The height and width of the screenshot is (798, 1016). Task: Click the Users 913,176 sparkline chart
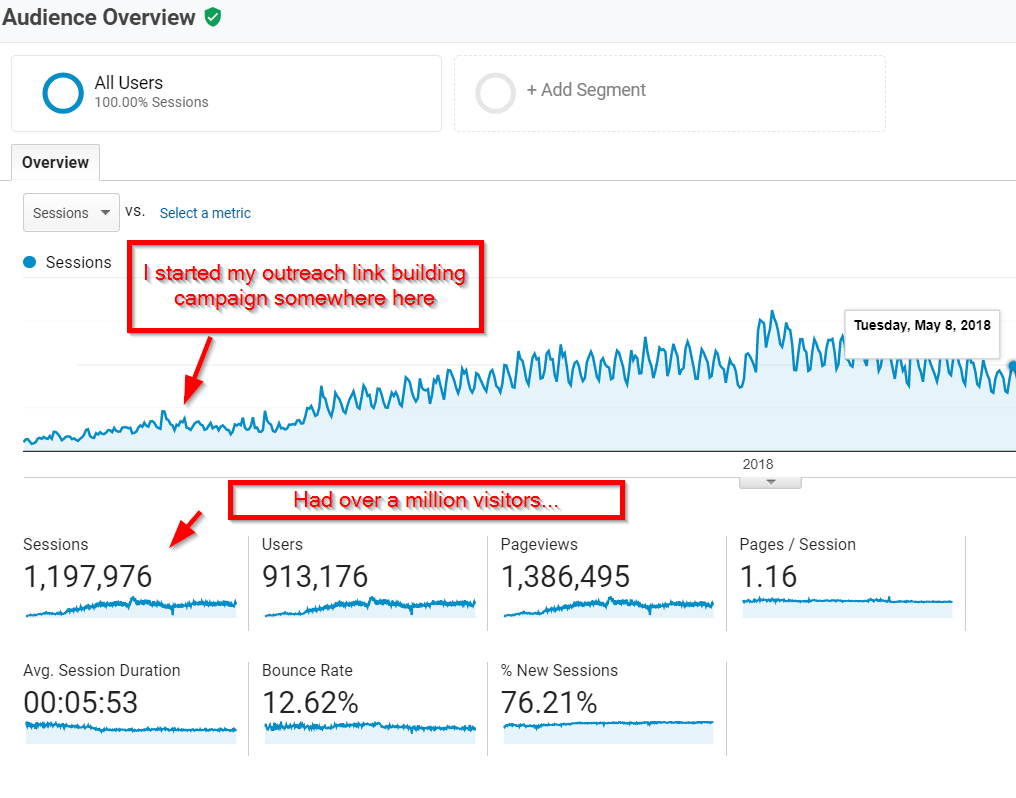click(369, 604)
